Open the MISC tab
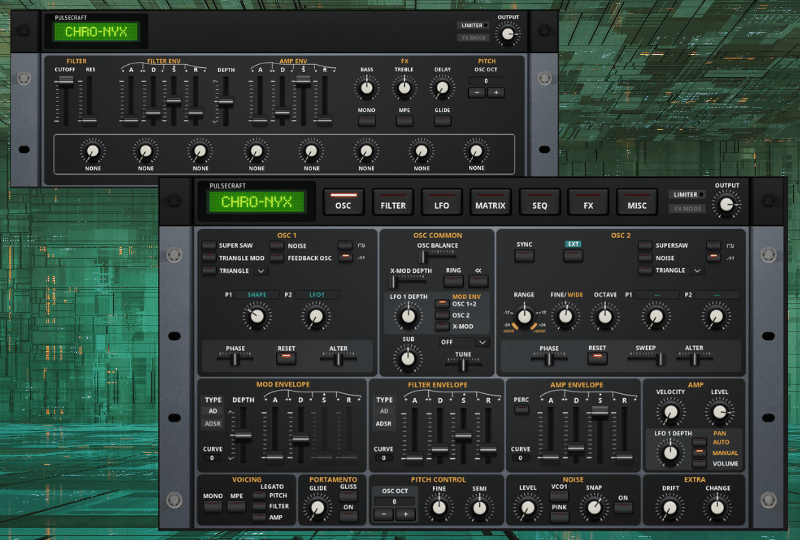 tap(637, 202)
